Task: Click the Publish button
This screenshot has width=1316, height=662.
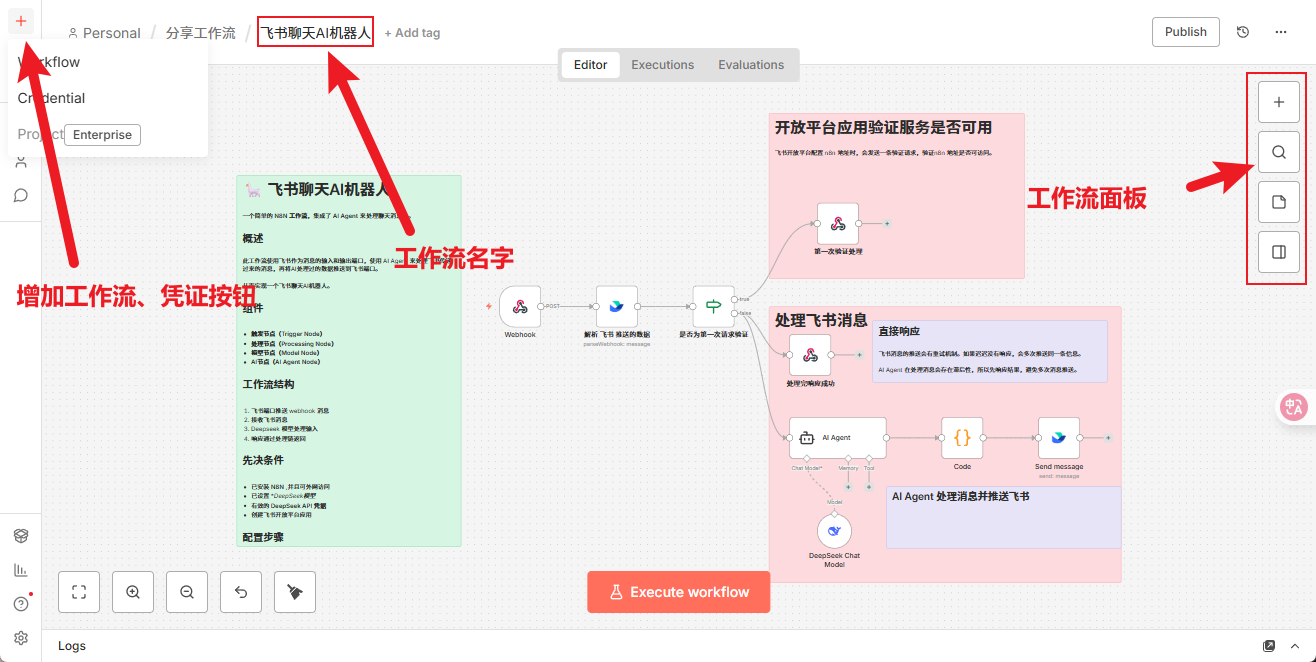Action: point(1185,32)
